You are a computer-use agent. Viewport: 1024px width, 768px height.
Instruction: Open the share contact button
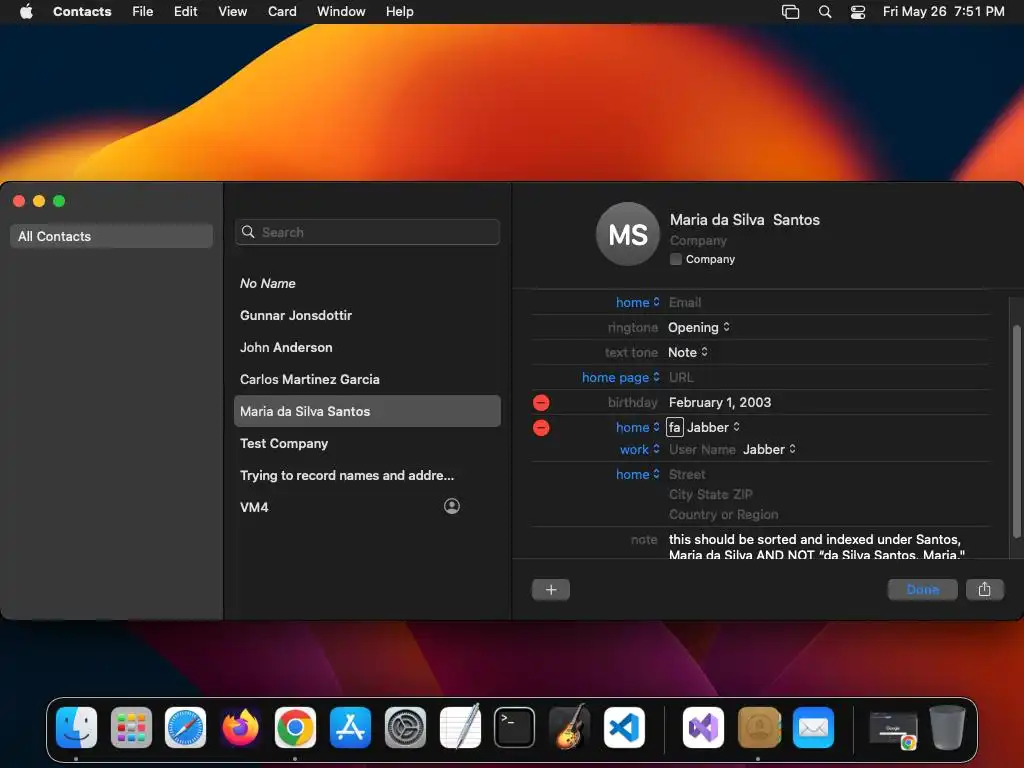pos(984,590)
